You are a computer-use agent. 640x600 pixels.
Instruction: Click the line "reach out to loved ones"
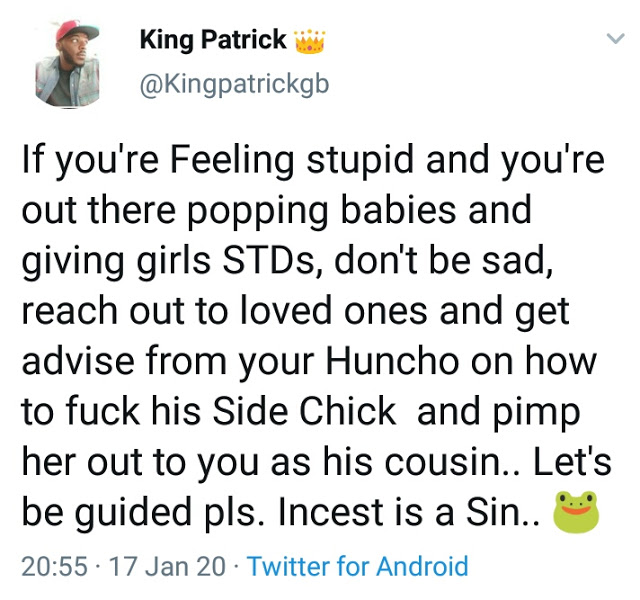pos(224,311)
